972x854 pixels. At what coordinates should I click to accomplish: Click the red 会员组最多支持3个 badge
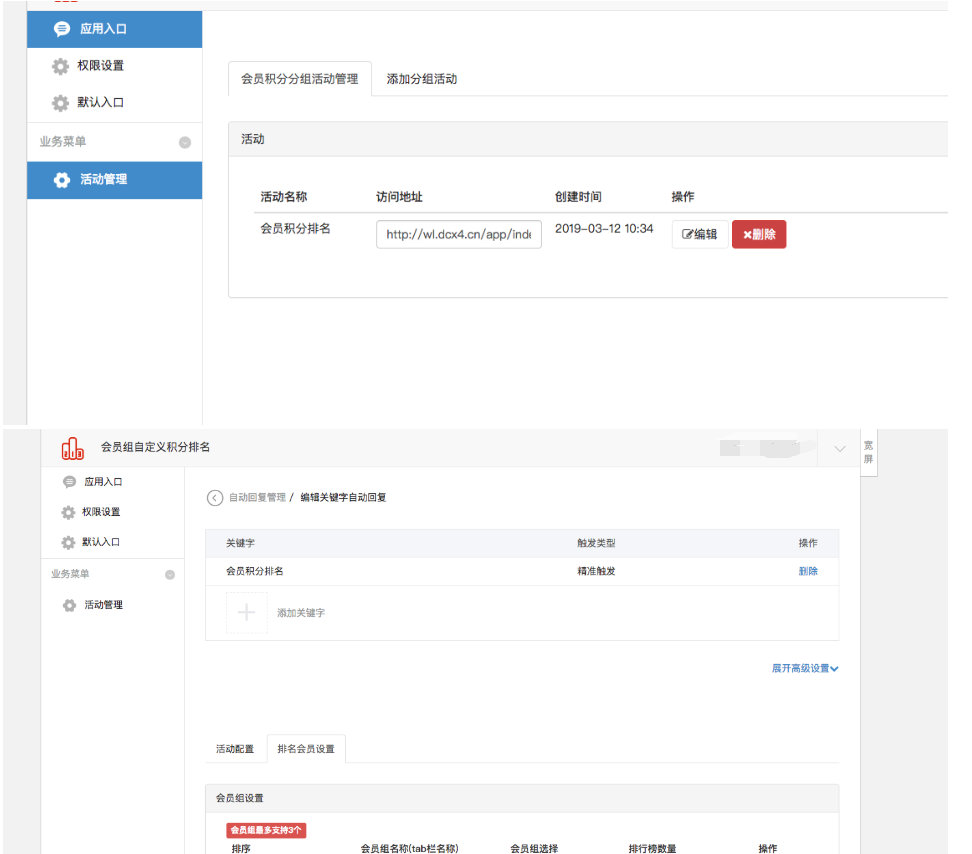[x=266, y=830]
